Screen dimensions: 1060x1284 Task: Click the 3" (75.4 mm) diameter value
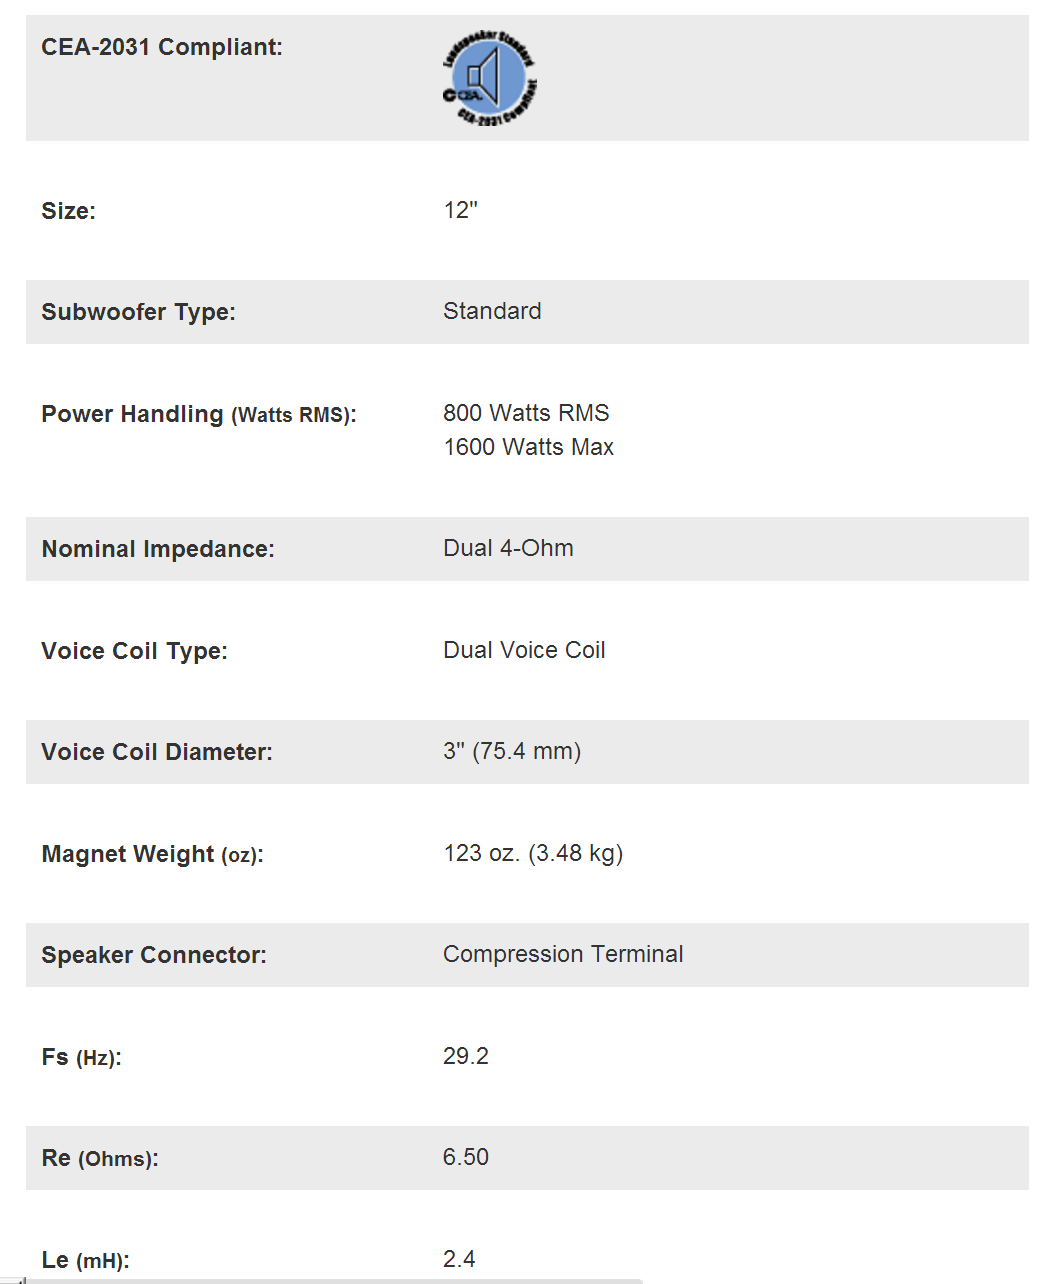512,751
